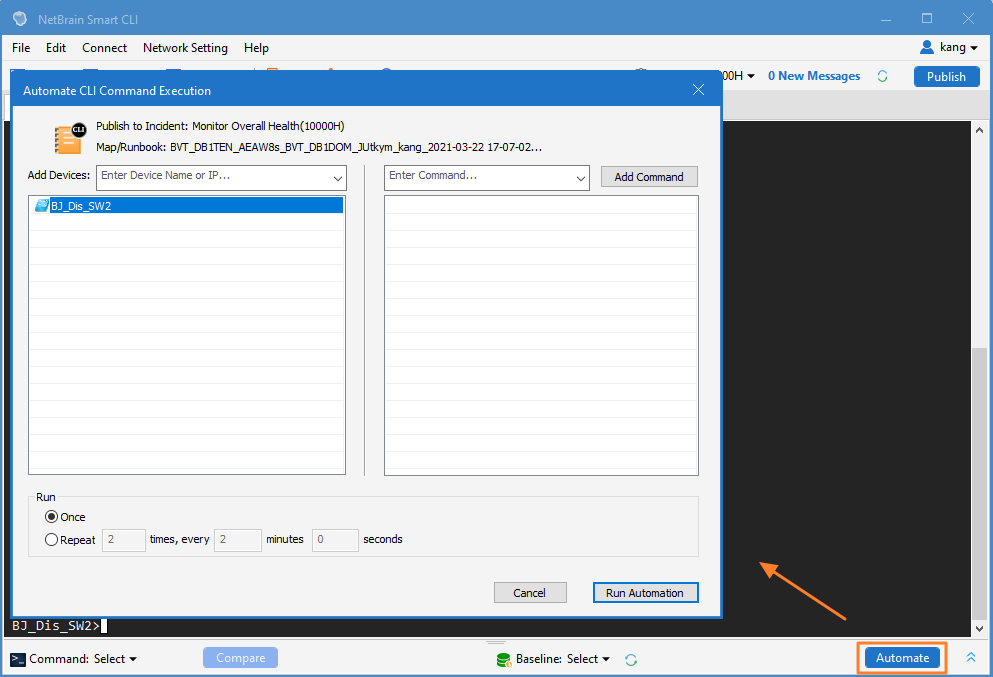Maximize the NetBrain Smart CLI window
Viewport: 993px width, 677px height.
pyautogui.click(x=927, y=18)
